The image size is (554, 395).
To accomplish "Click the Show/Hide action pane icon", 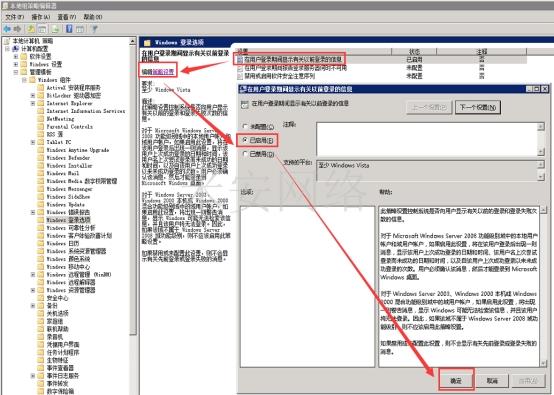I will pyautogui.click(x=80, y=29).
